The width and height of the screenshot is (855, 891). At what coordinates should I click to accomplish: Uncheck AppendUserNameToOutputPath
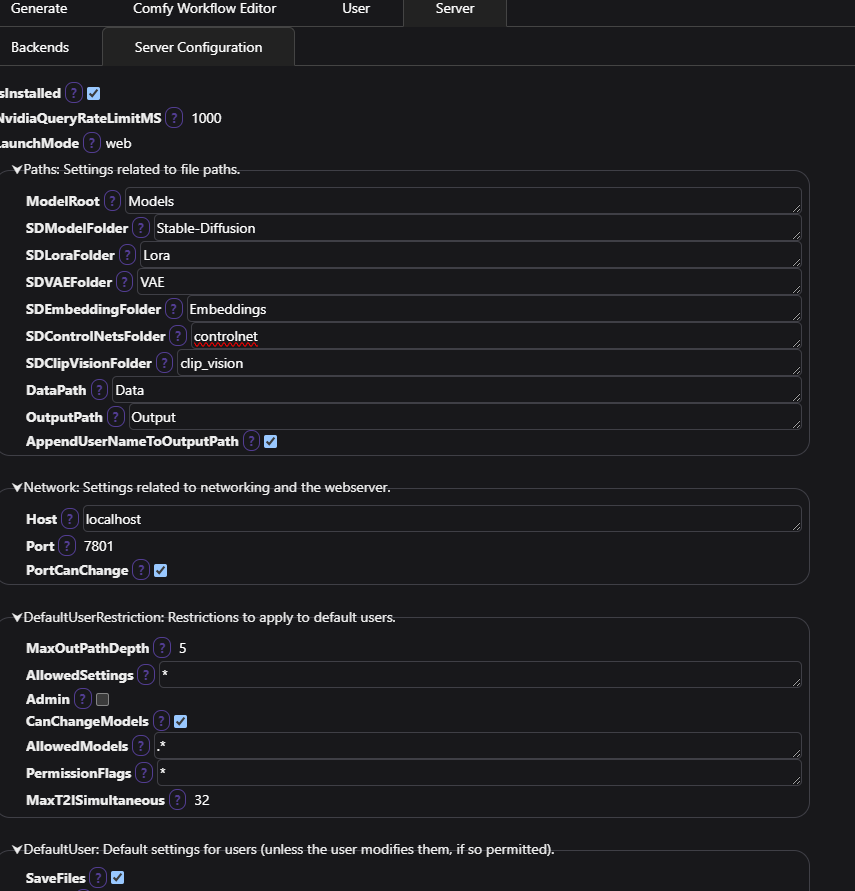[270, 440]
